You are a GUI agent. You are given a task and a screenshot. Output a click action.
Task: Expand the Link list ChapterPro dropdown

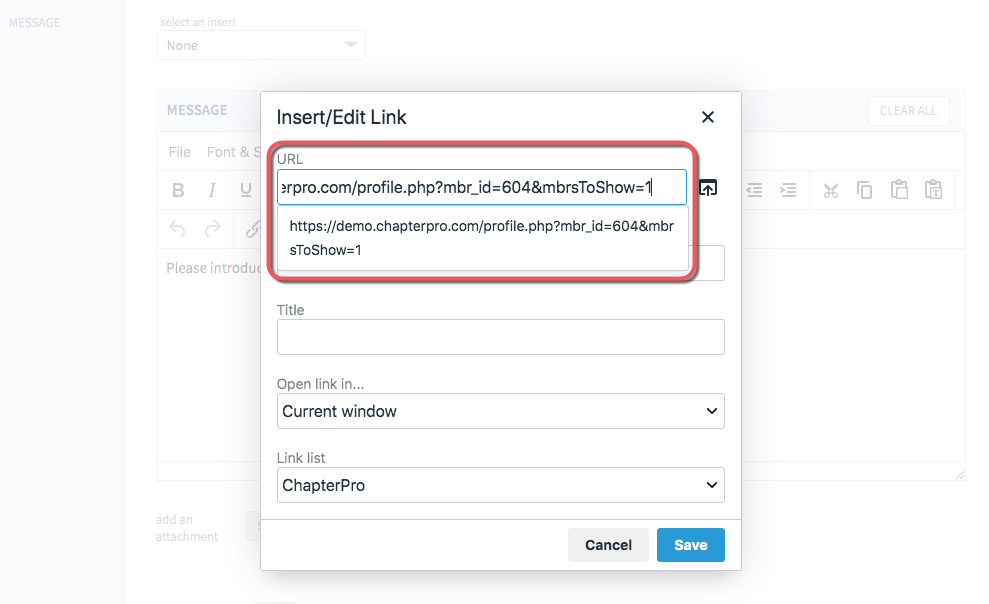click(501, 485)
